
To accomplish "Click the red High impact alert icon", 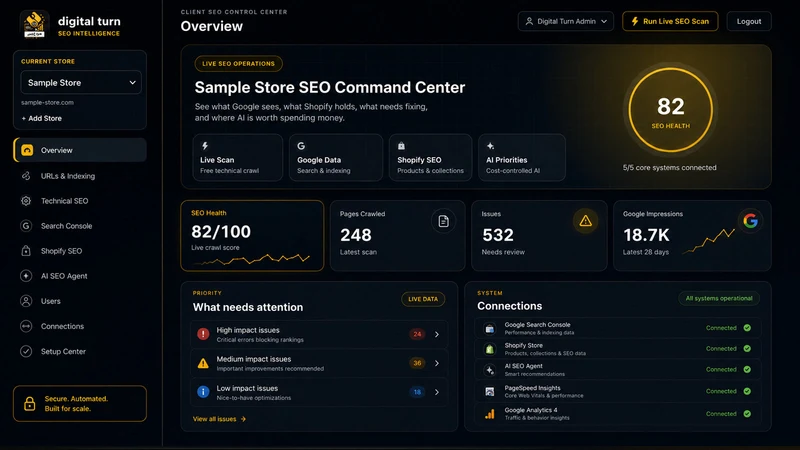I will pyautogui.click(x=203, y=334).
